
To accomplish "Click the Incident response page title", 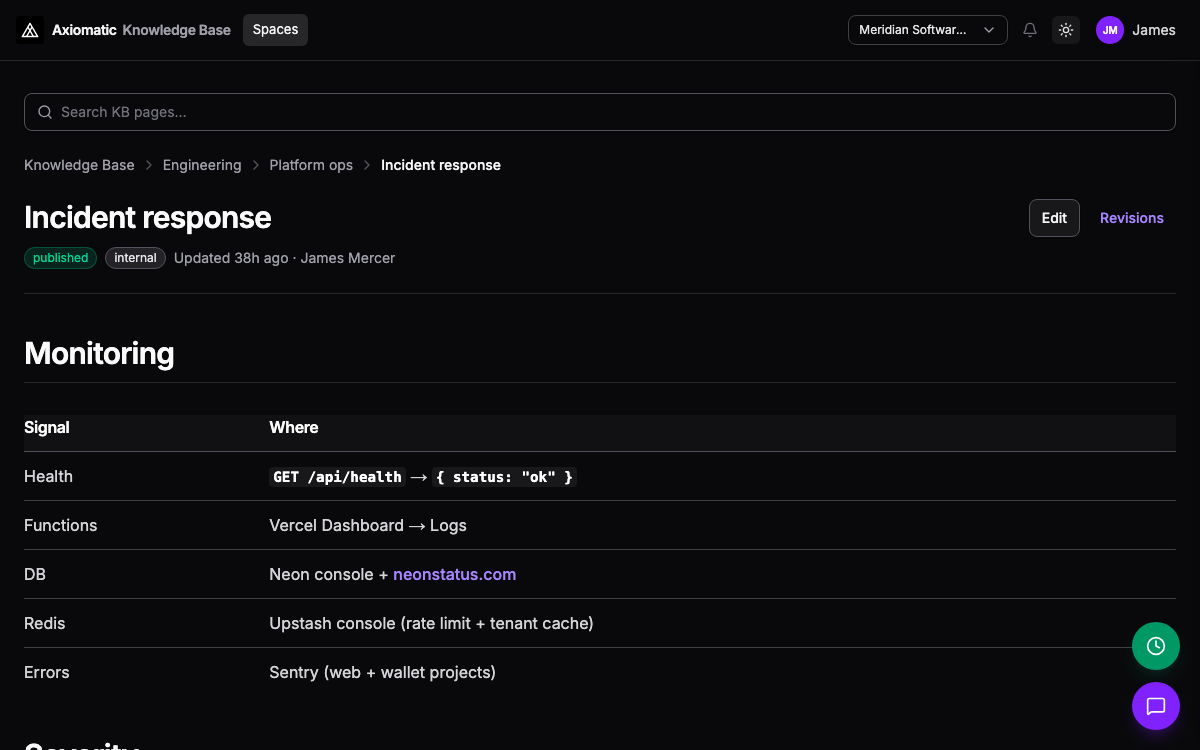I will (148, 217).
